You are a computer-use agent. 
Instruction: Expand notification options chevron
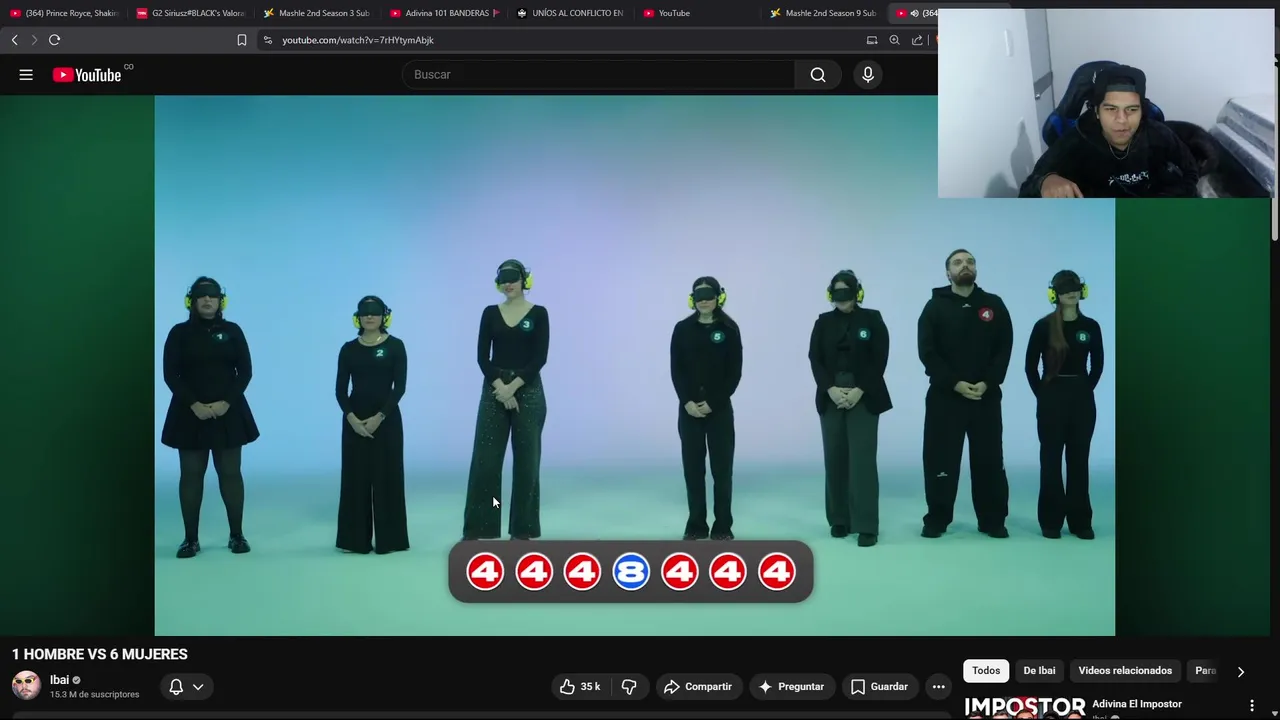198,687
